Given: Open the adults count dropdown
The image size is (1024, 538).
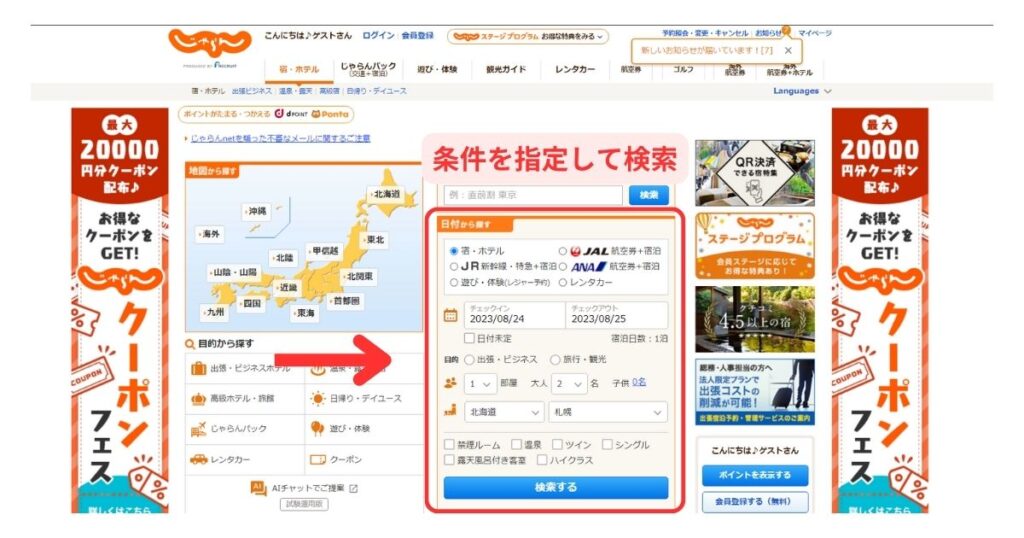Looking at the screenshot, I should click(x=569, y=384).
